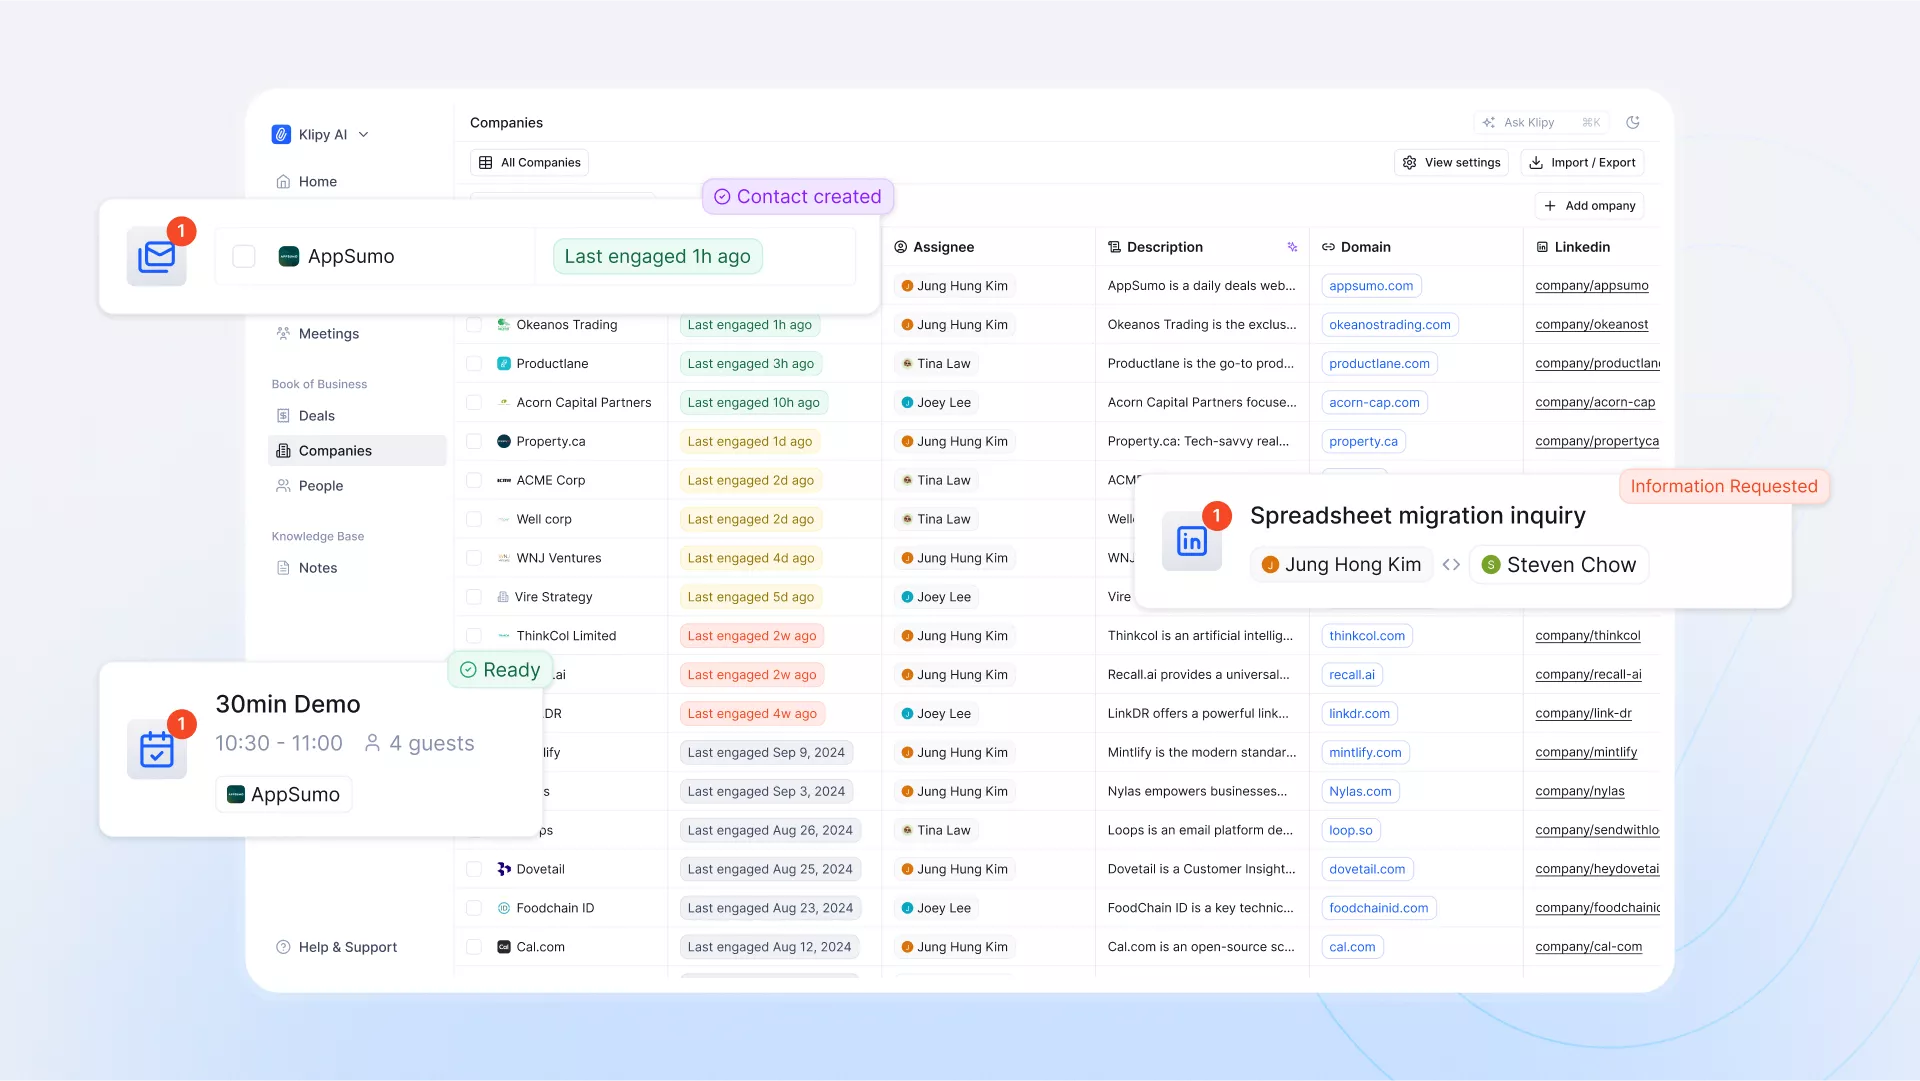Open People section in sidebar
Screen dimensions: 1920x1081
[x=320, y=486]
